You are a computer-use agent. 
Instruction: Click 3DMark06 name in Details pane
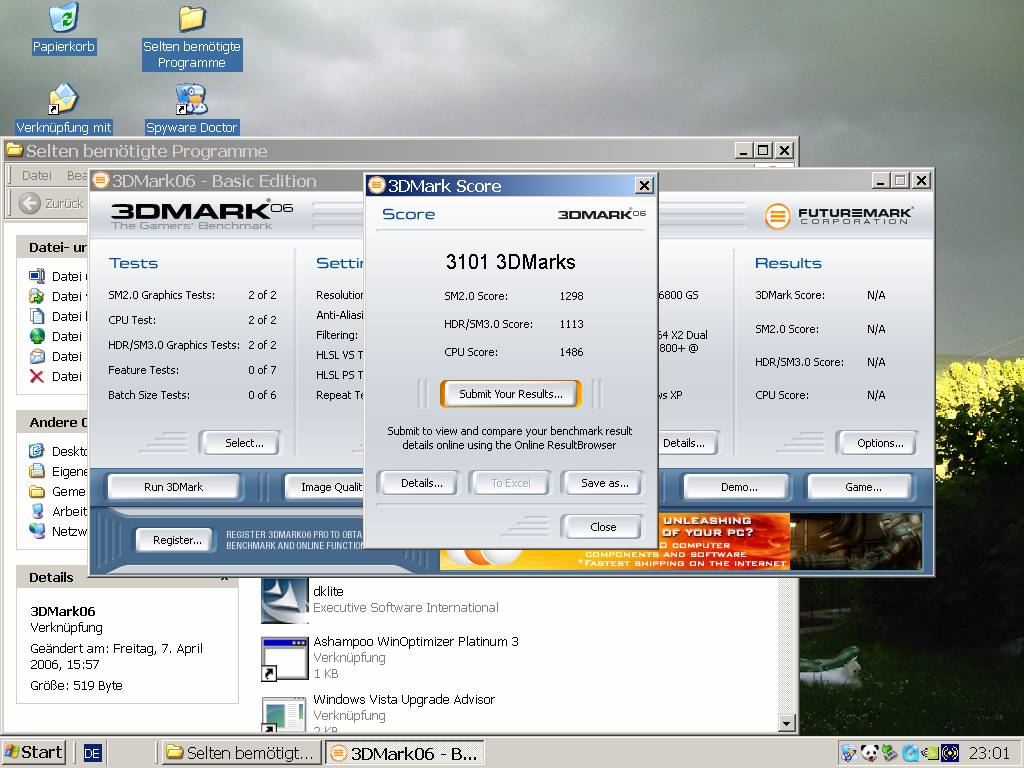point(63,611)
